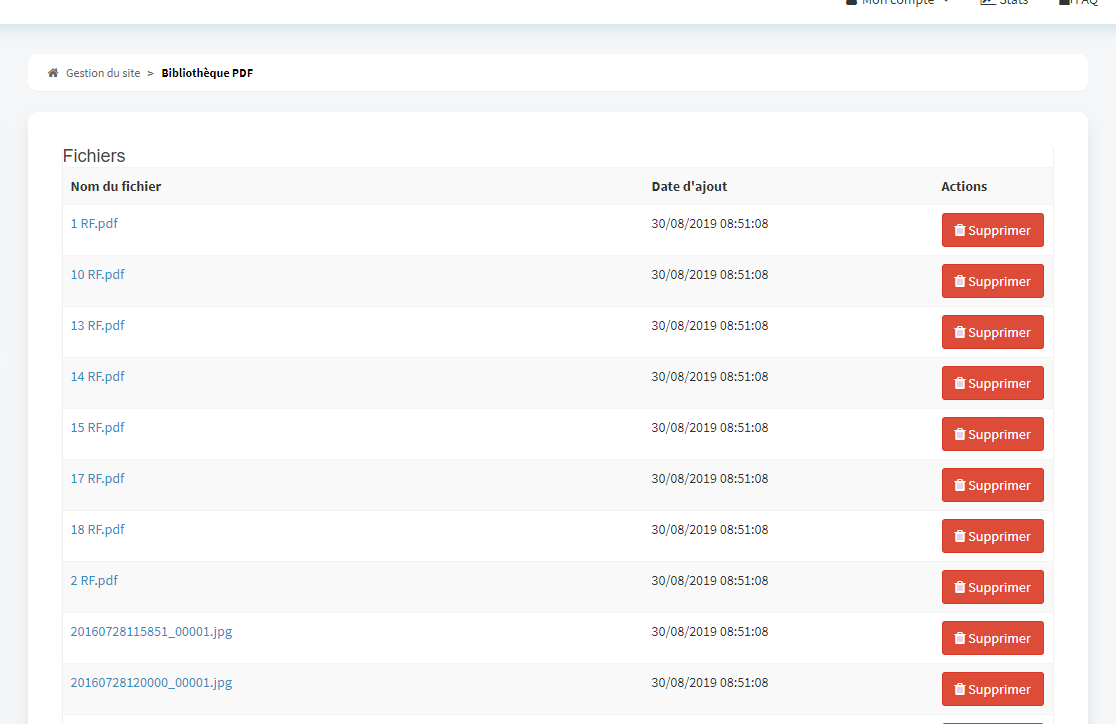Click trash icon for 20160728115851_00001.jpg
Image resolution: width=1116 pixels, height=724 pixels.
pyautogui.click(x=960, y=638)
